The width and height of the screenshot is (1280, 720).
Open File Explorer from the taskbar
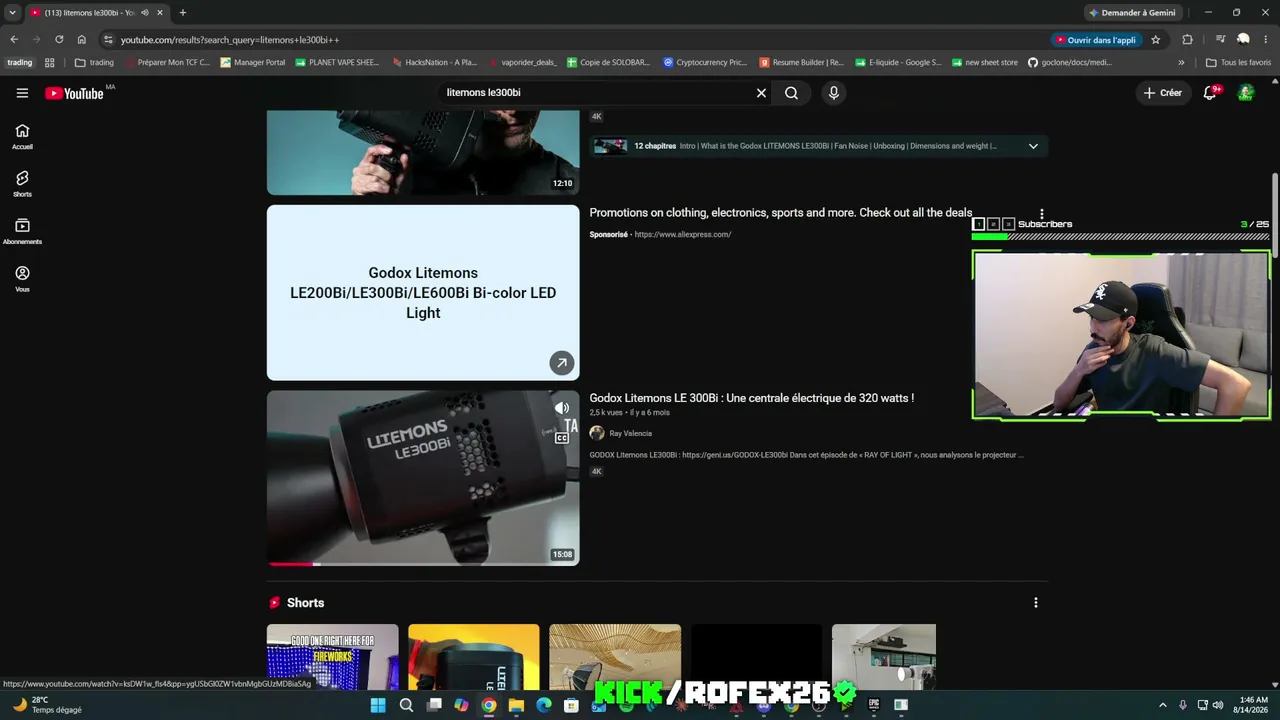pos(516,705)
